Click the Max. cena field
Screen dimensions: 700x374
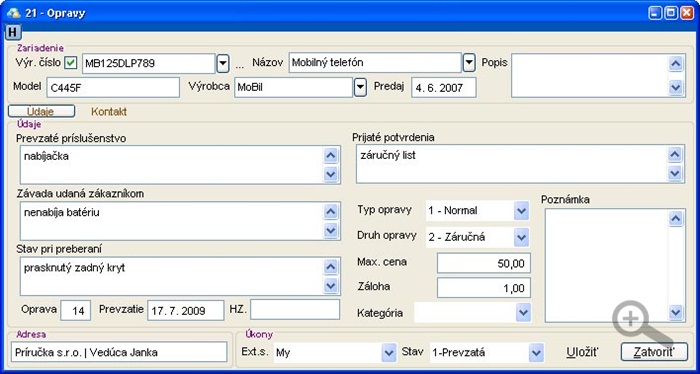click(x=483, y=263)
